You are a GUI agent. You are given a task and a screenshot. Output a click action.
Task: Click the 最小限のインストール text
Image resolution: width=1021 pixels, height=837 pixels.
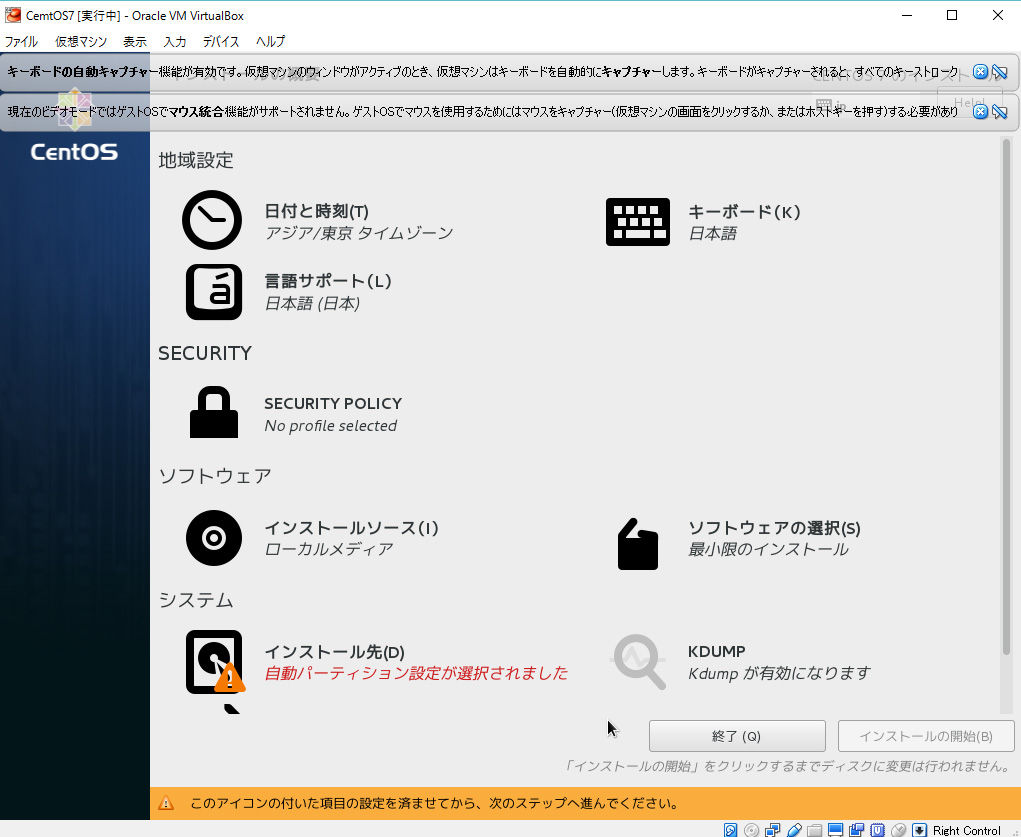click(768, 549)
